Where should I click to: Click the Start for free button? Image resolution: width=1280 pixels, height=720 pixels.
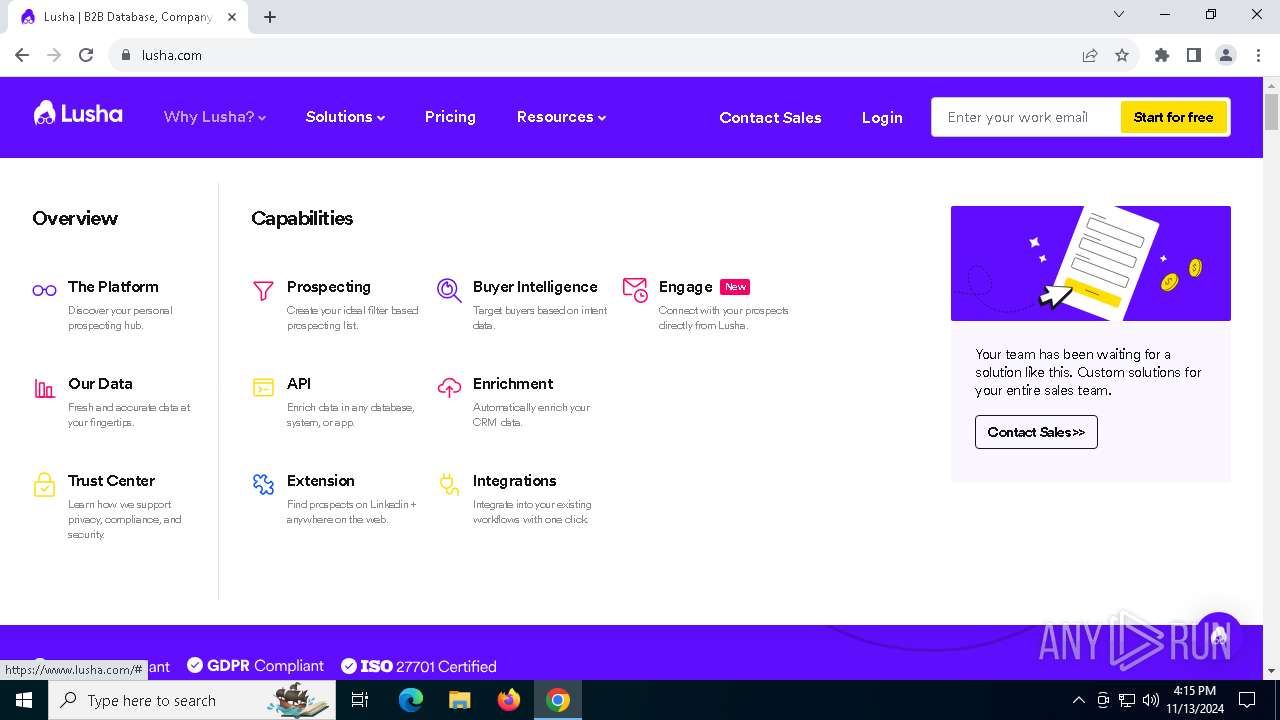1173,117
